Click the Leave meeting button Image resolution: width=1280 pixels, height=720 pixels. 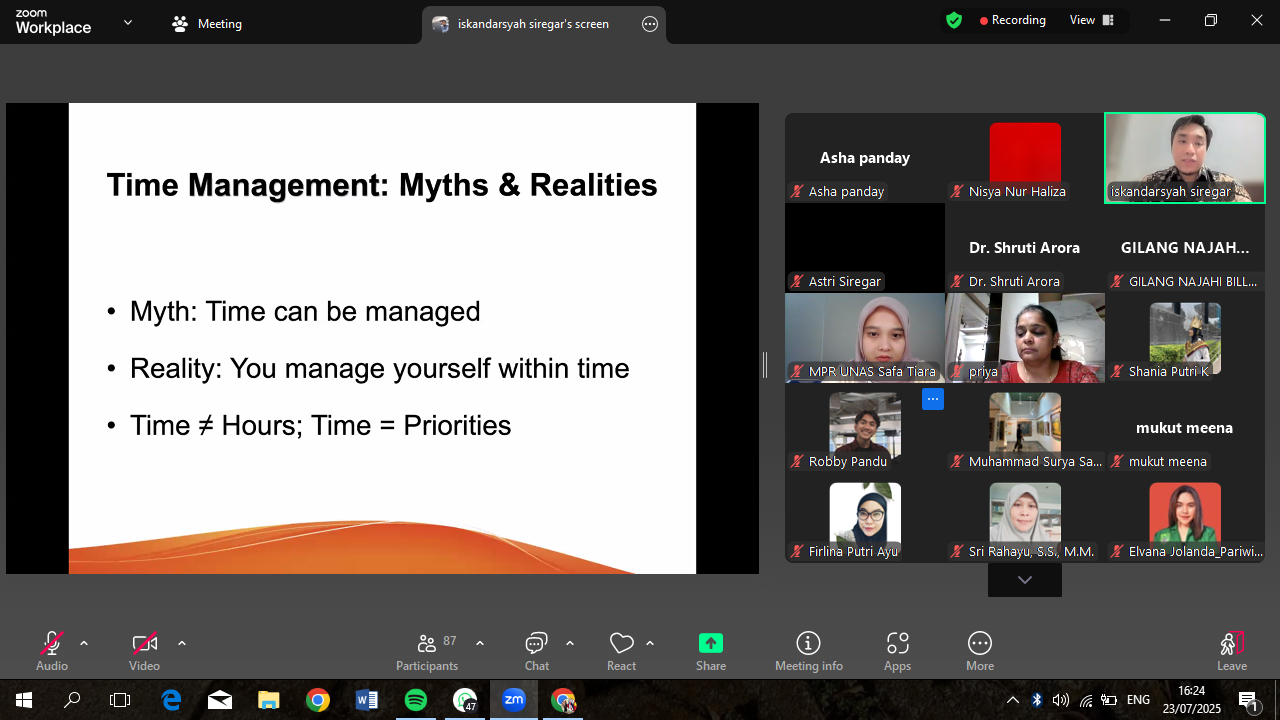pyautogui.click(x=1231, y=651)
